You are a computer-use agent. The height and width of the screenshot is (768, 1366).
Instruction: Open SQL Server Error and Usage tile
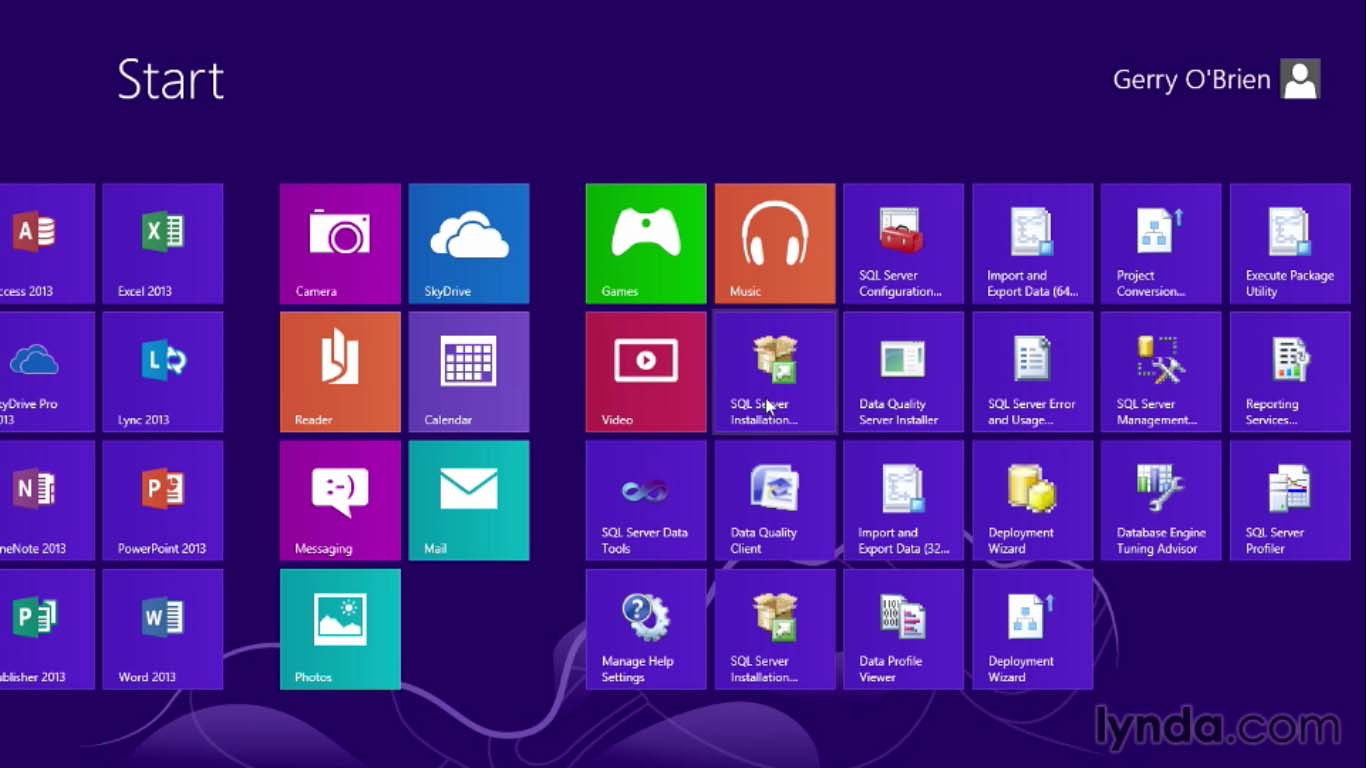tap(1033, 372)
